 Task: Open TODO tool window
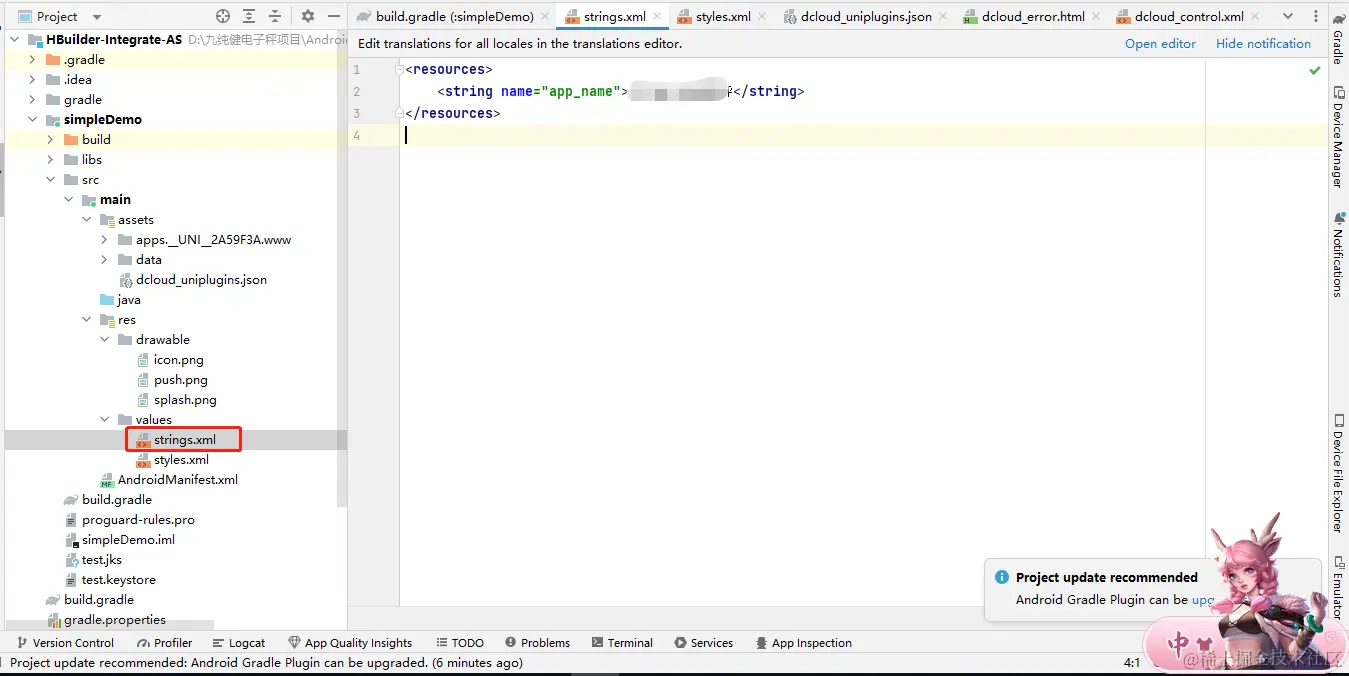click(x=458, y=643)
